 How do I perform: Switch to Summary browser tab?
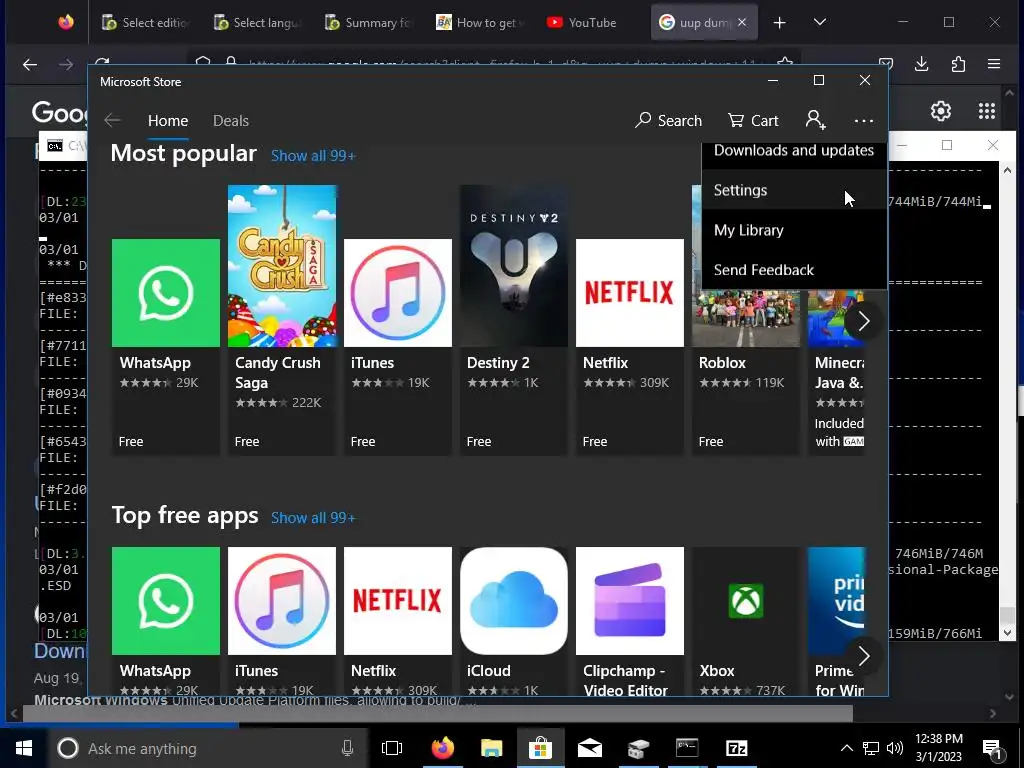(x=370, y=23)
